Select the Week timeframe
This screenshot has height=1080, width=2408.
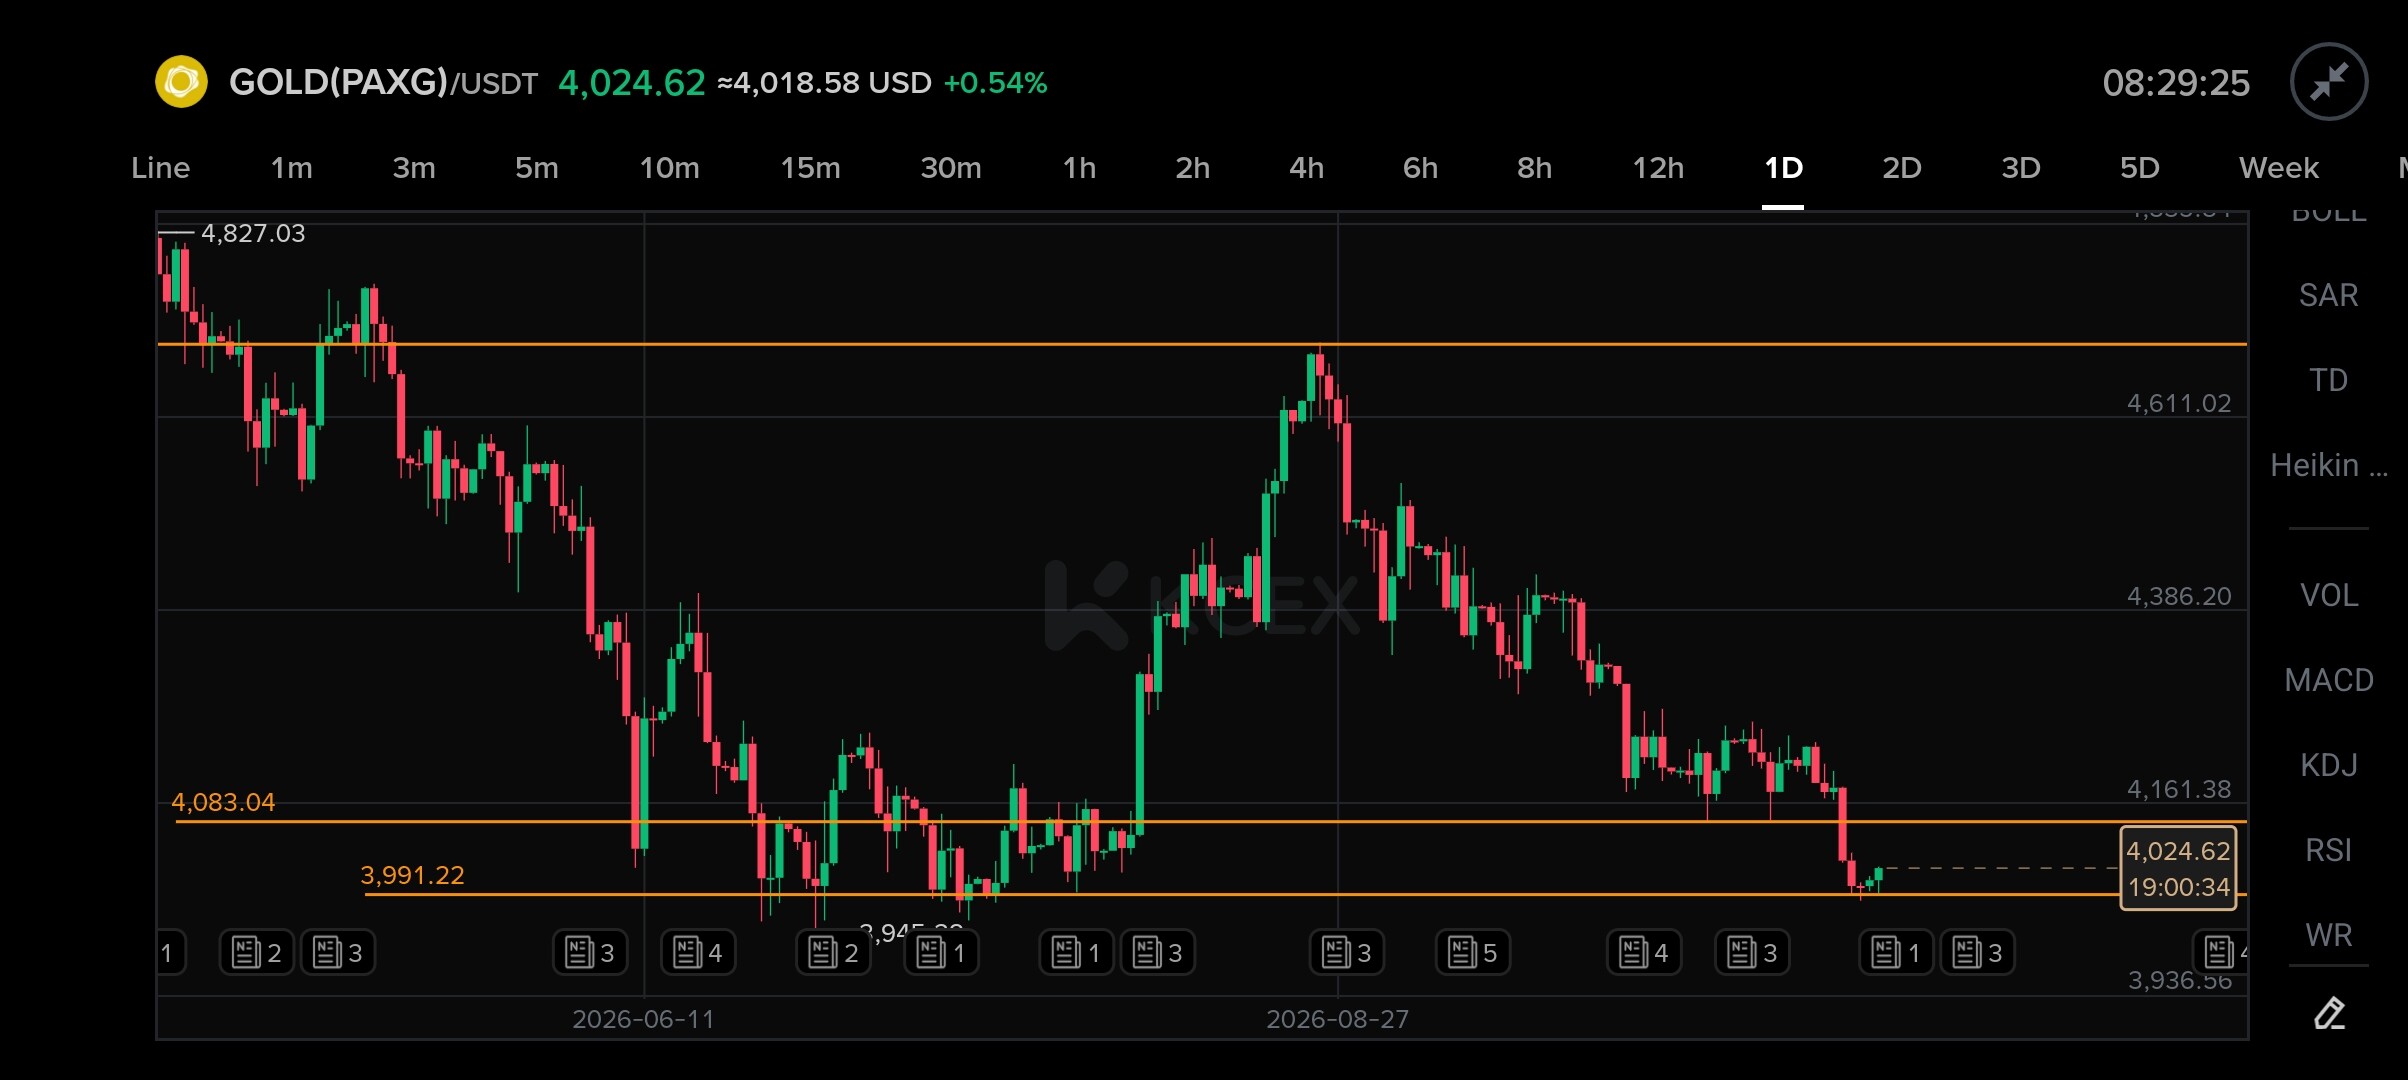[x=2278, y=168]
